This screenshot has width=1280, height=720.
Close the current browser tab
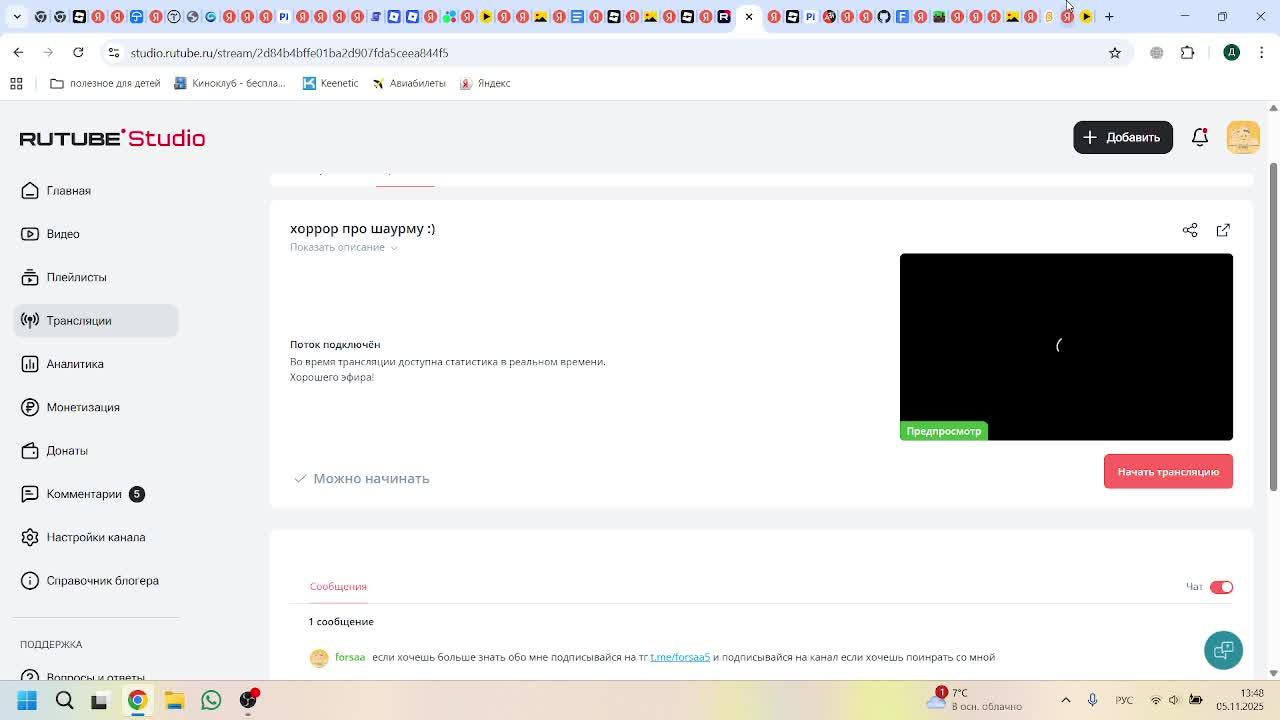pos(749,16)
